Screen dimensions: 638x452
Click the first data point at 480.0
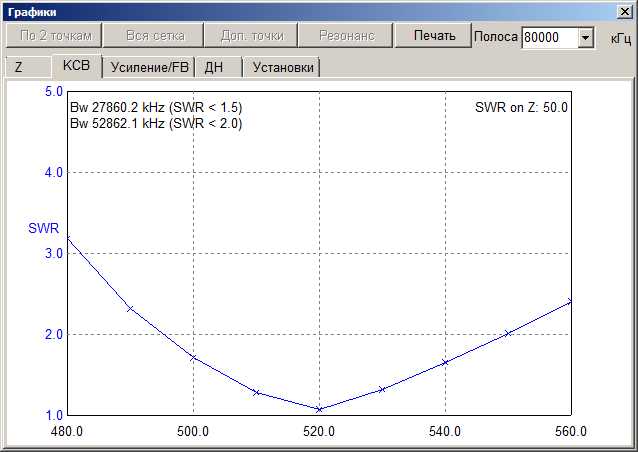click(67, 239)
